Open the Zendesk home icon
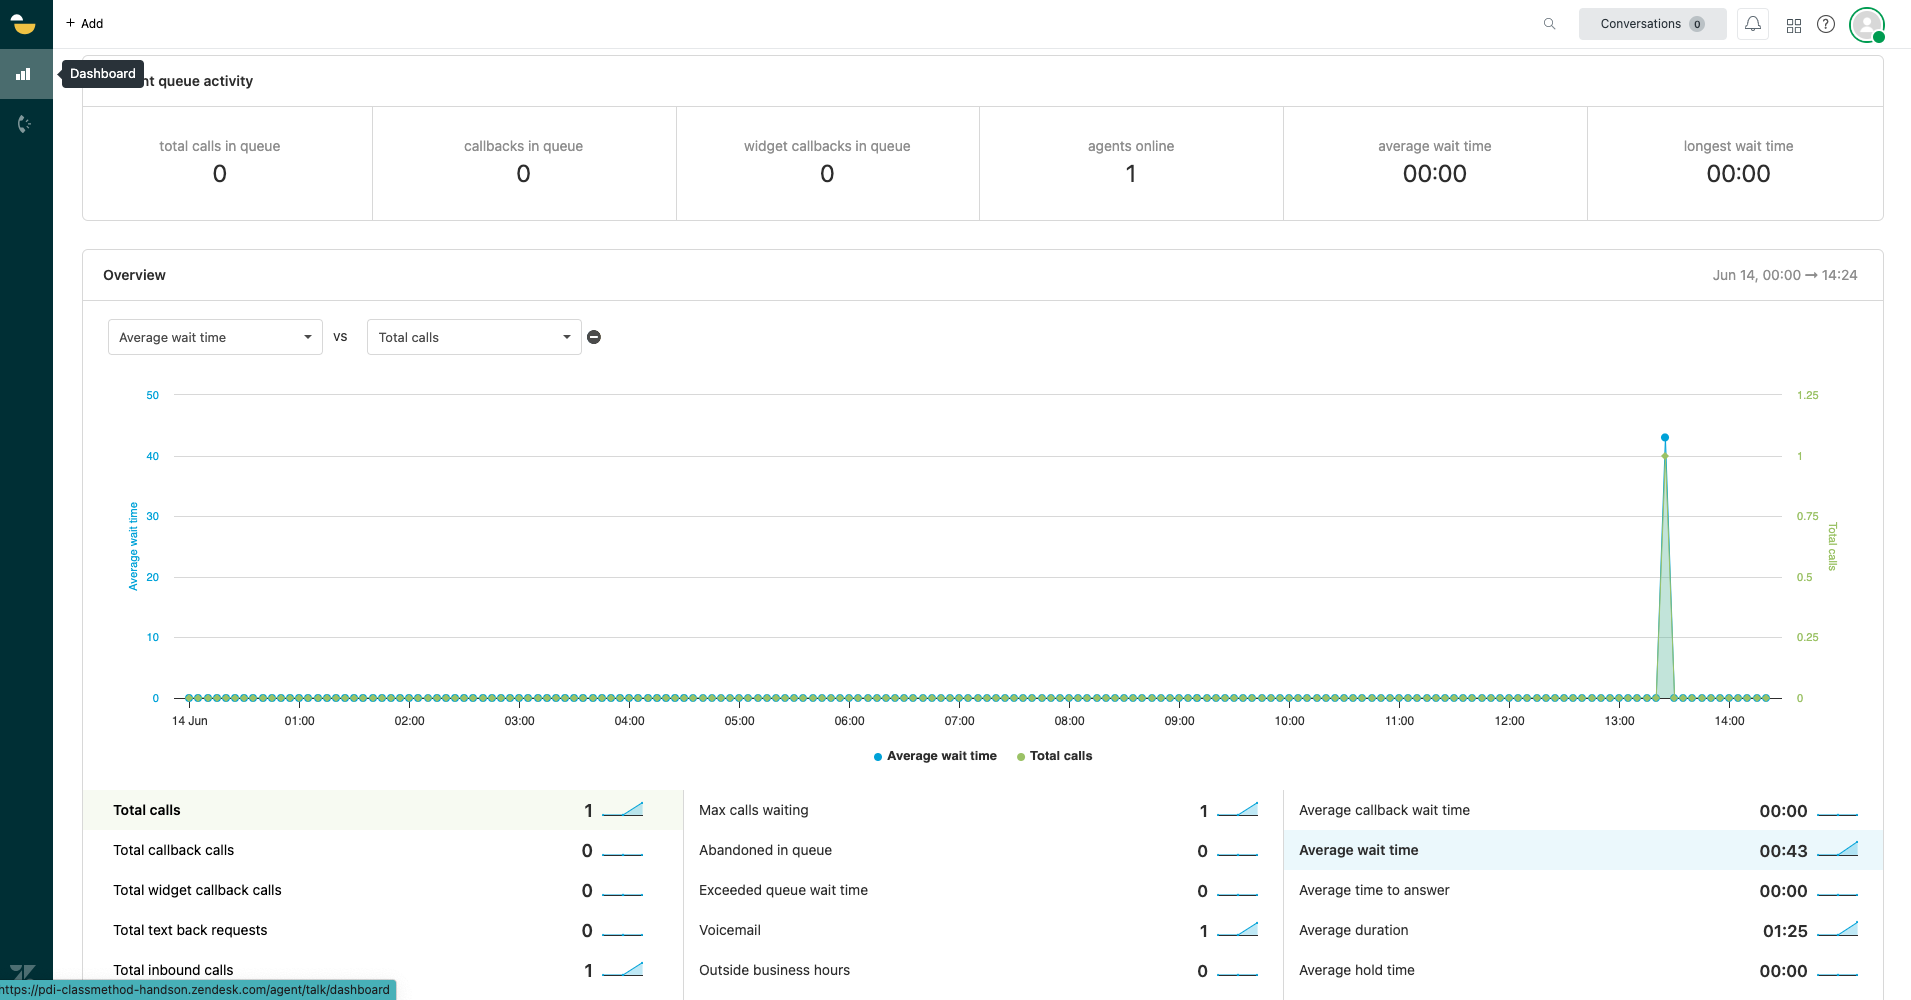Viewport: 1911px width, 1000px height. [24, 24]
